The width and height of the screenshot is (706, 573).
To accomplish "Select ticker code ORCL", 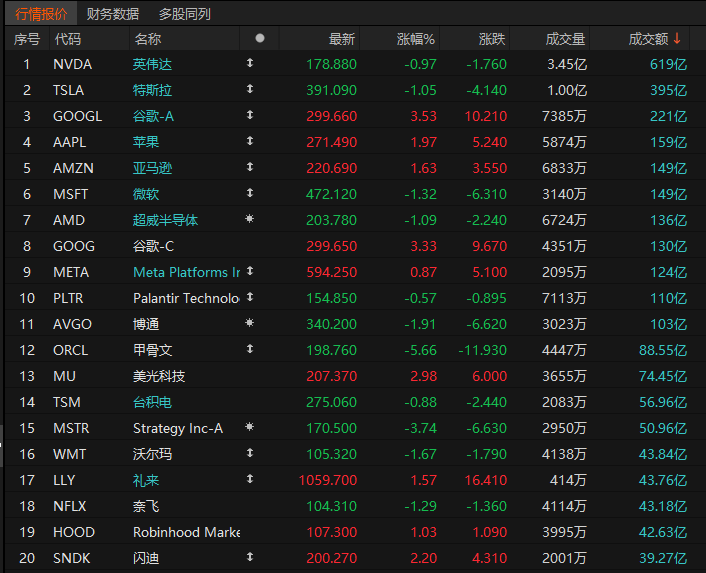I will 71,350.
